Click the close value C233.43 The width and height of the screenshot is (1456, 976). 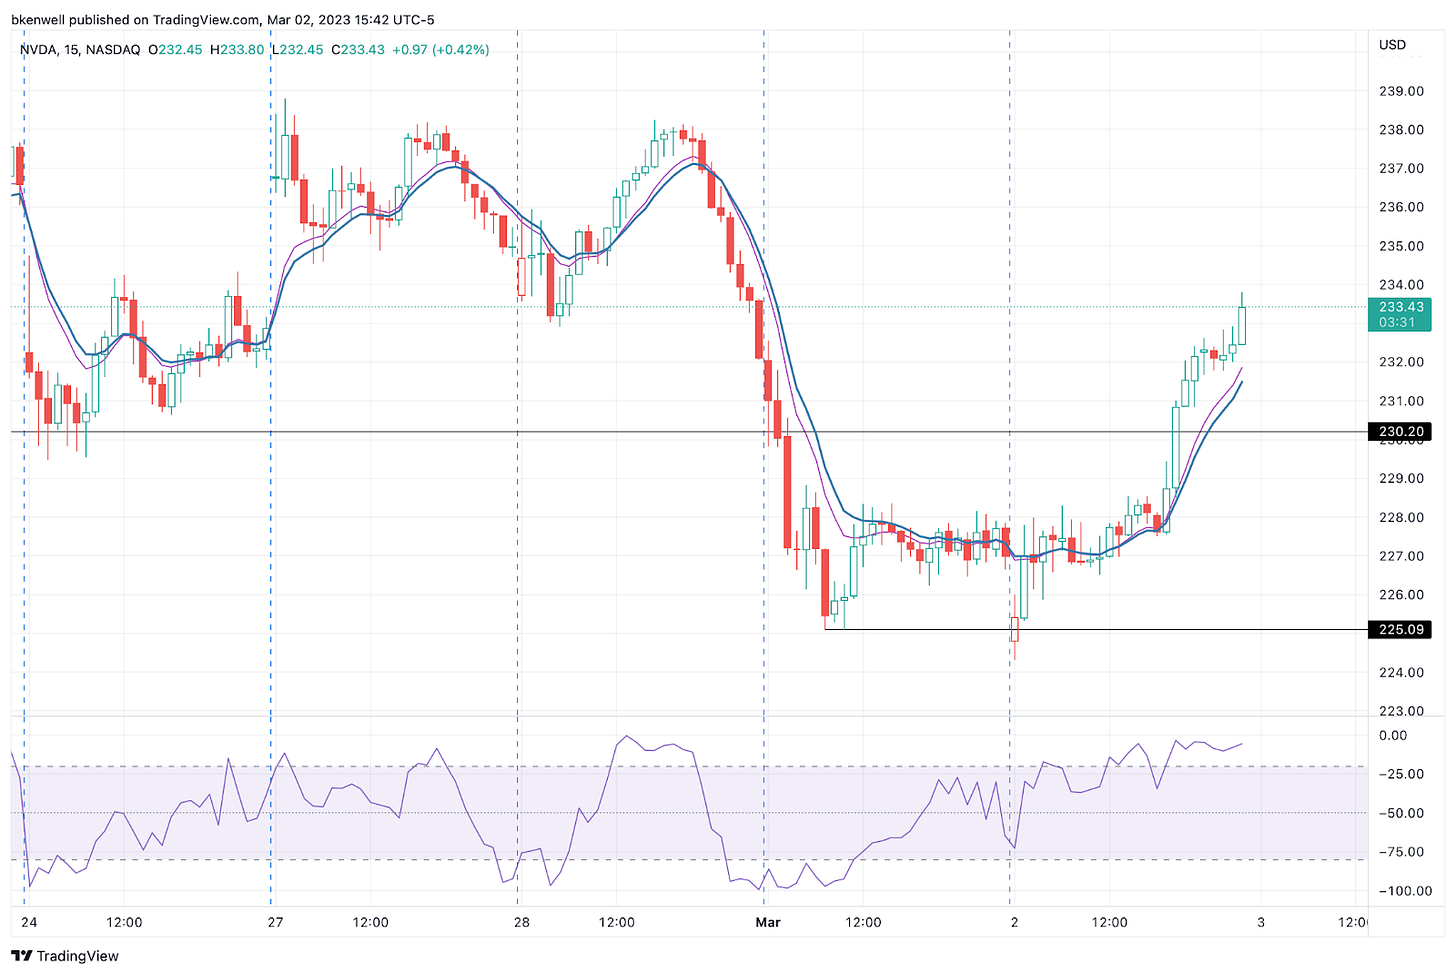click(x=357, y=49)
